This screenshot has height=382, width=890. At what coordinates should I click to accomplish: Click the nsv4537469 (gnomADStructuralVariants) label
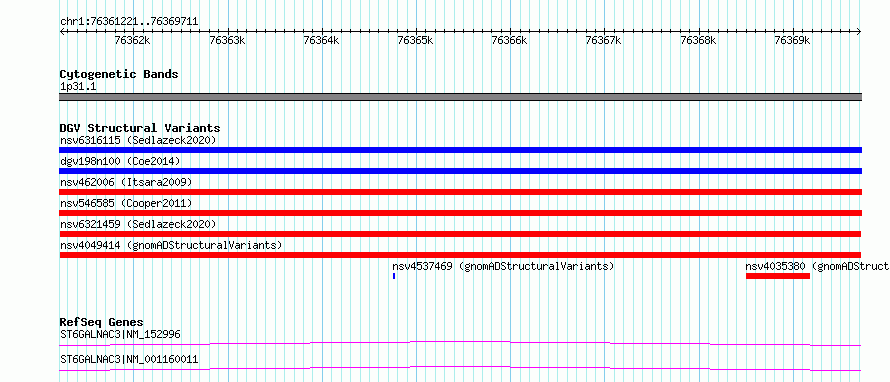503,266
